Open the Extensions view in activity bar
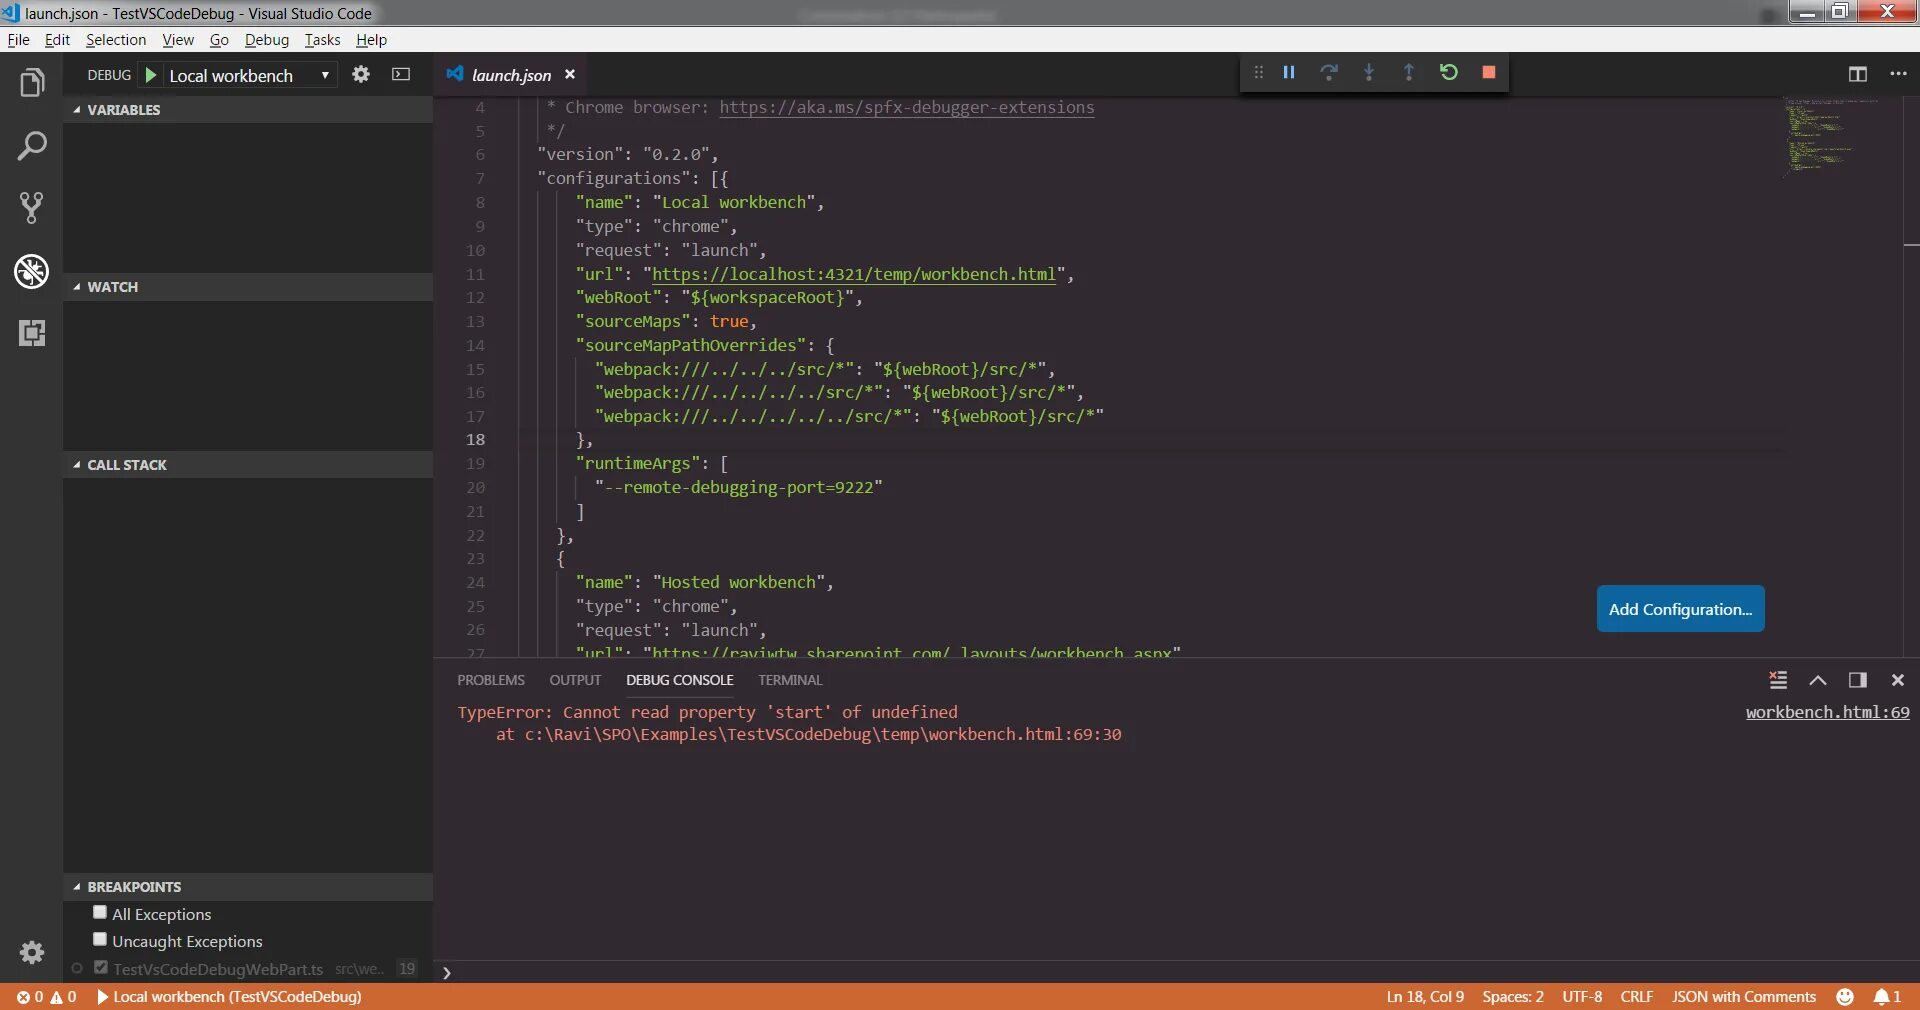This screenshot has height=1010, width=1920. [x=32, y=333]
